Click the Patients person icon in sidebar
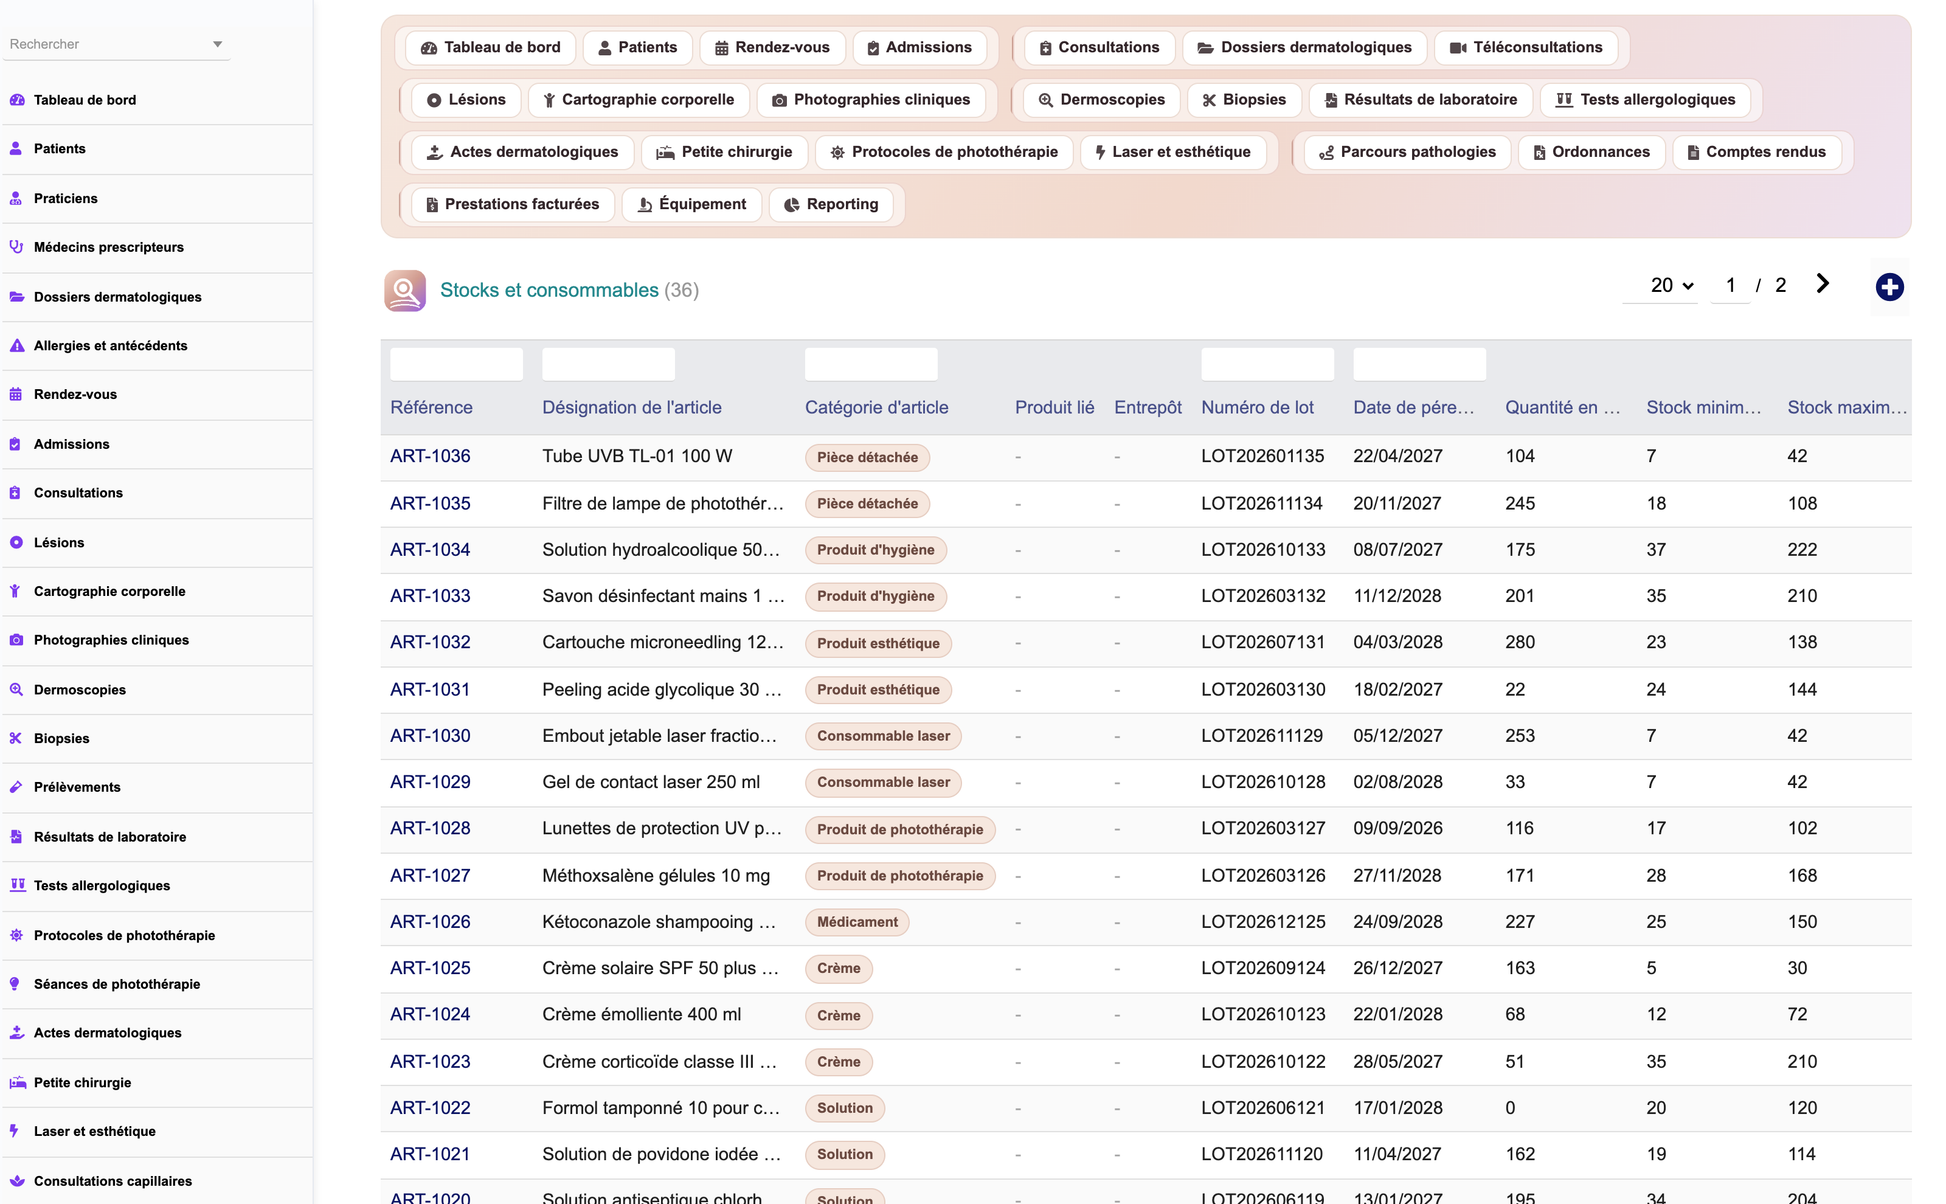The width and height of the screenshot is (1946, 1204). 16,149
